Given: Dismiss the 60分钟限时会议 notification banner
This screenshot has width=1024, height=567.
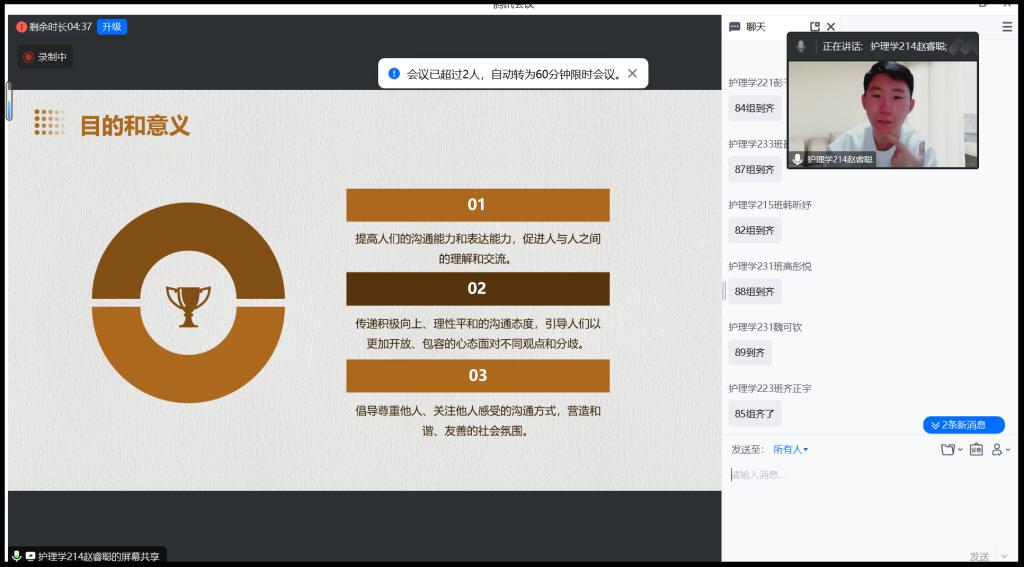Looking at the screenshot, I should tap(632, 73).
